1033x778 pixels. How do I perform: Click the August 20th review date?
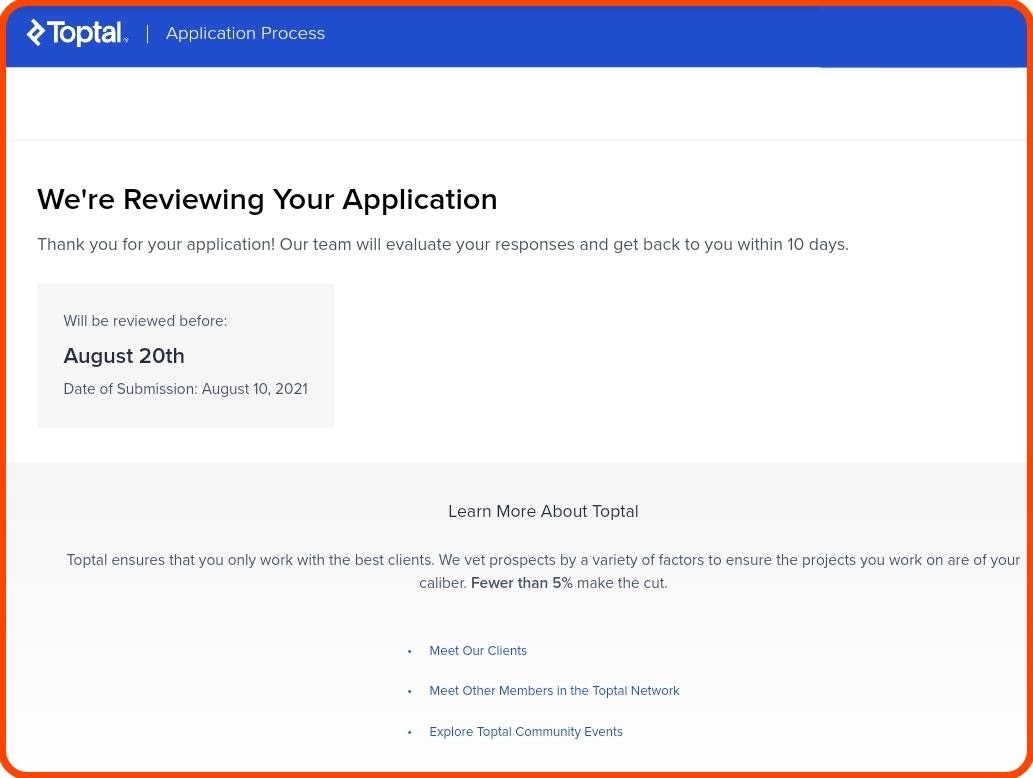124,356
